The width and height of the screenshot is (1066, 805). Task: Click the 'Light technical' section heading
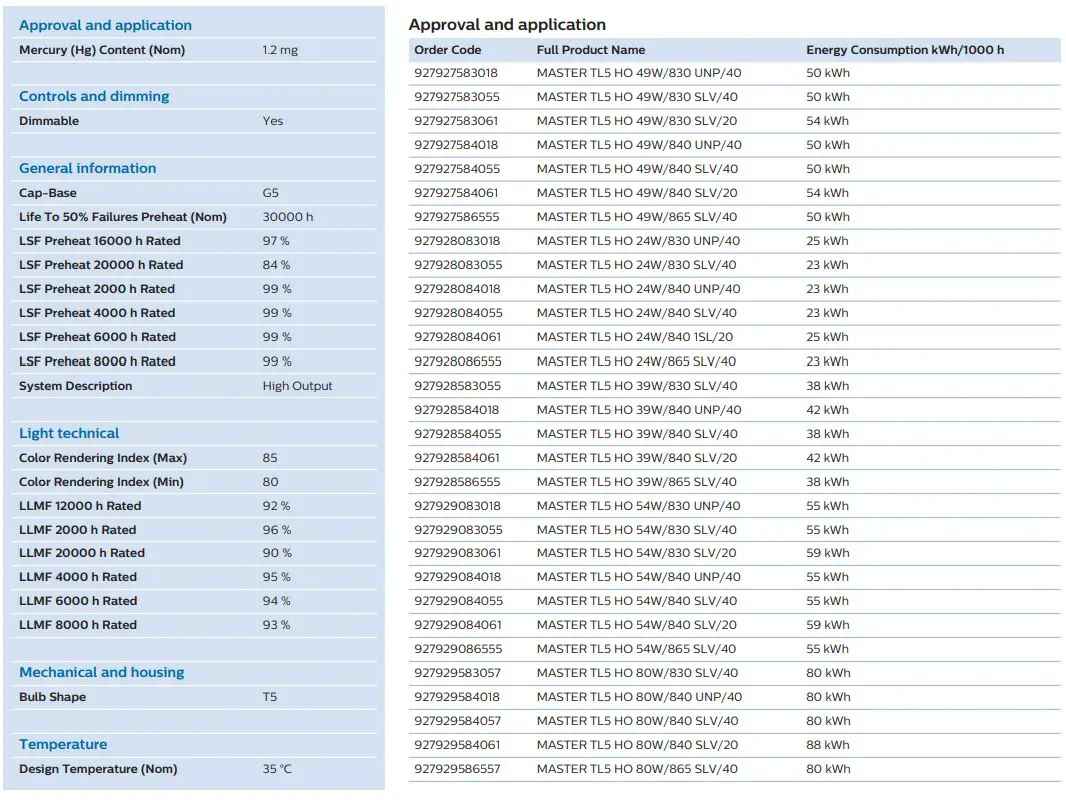[x=69, y=433]
